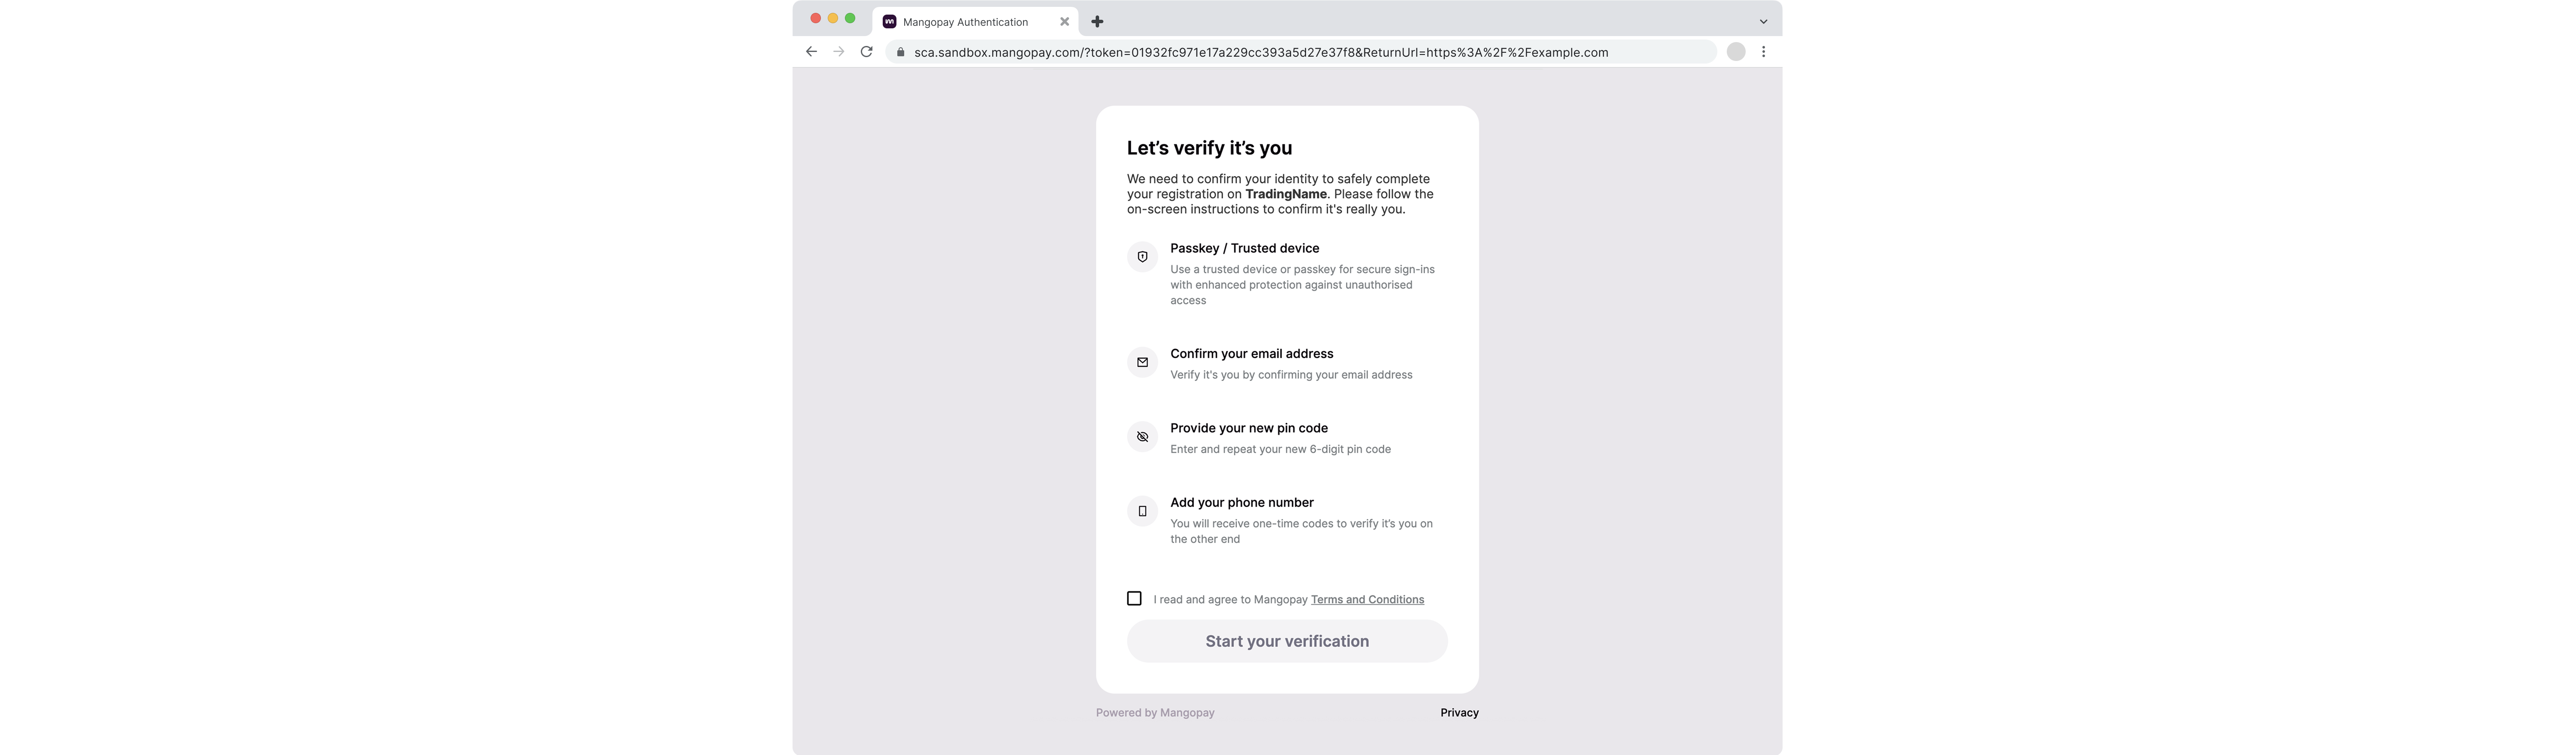Click the padlock site info icon
Screen dimensions: 2576x755
coord(900,52)
